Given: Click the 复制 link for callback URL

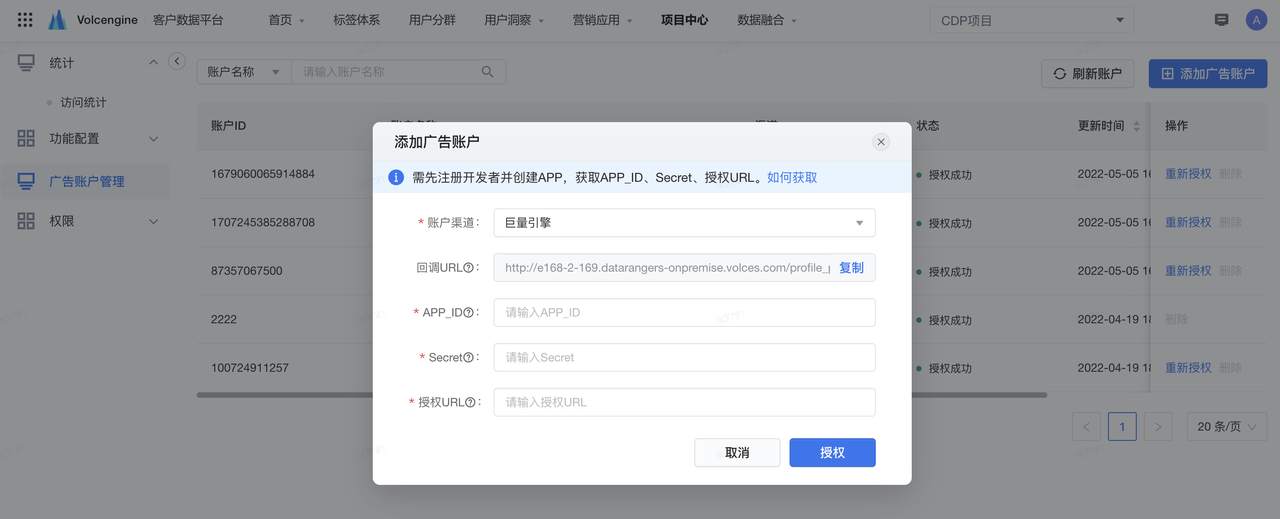Looking at the screenshot, I should 851,268.
